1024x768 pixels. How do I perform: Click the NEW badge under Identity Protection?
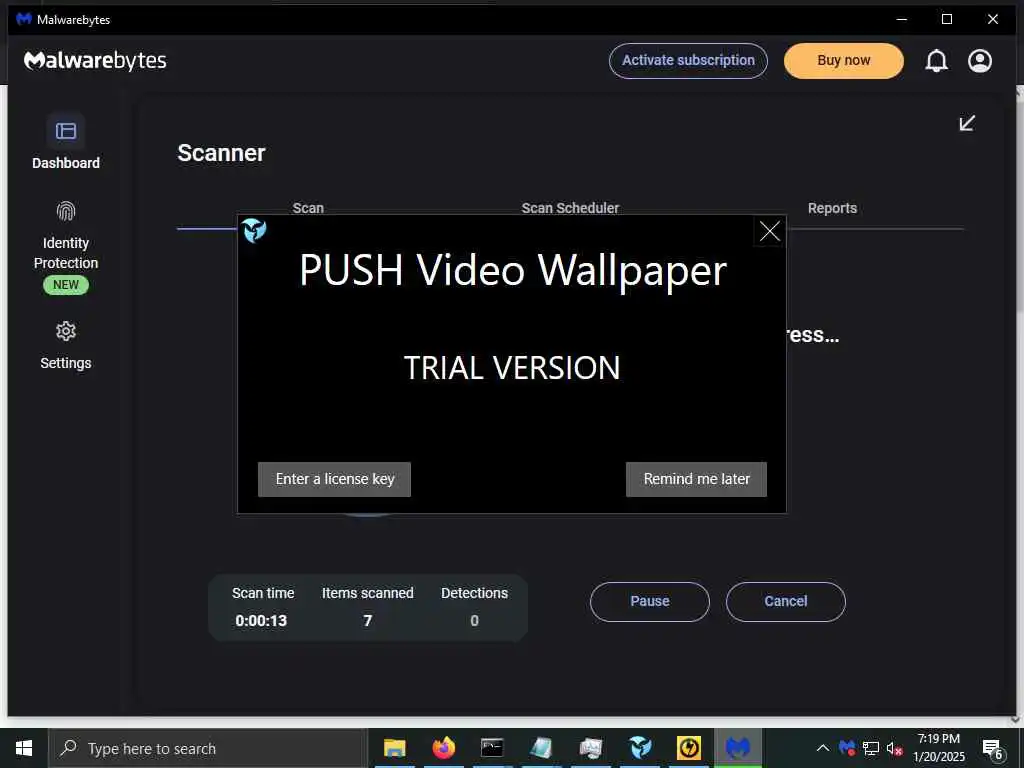(x=65, y=285)
